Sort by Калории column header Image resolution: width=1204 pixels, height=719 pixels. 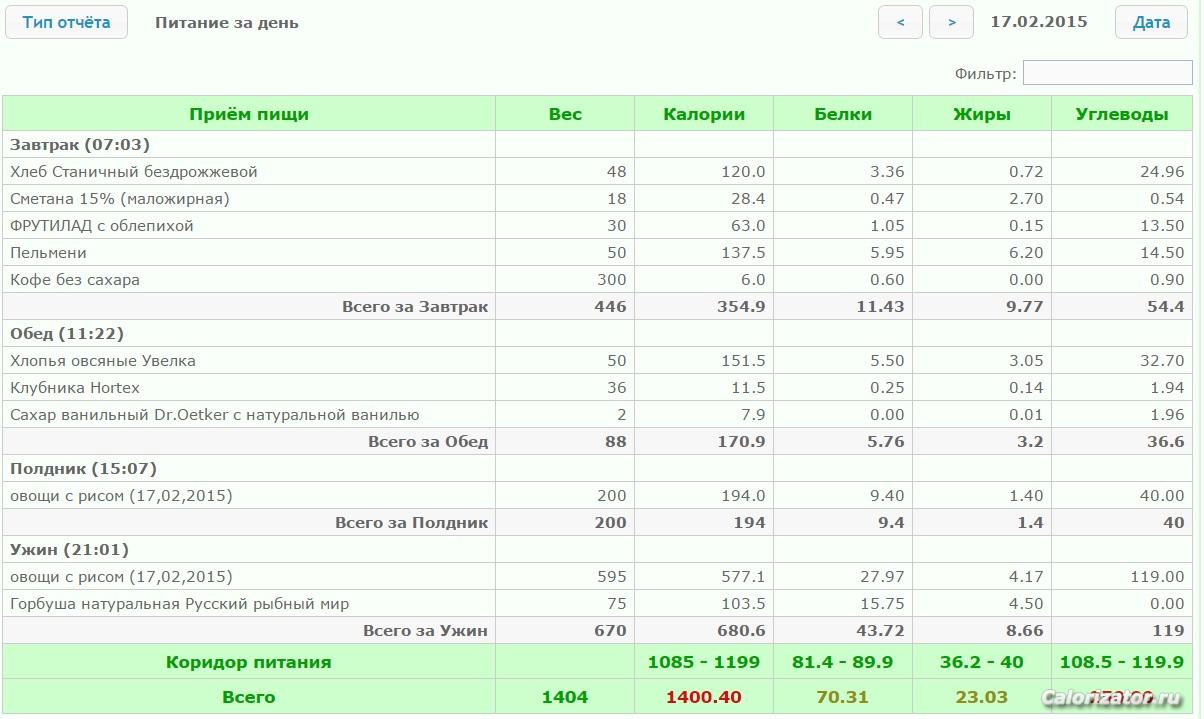click(x=704, y=114)
